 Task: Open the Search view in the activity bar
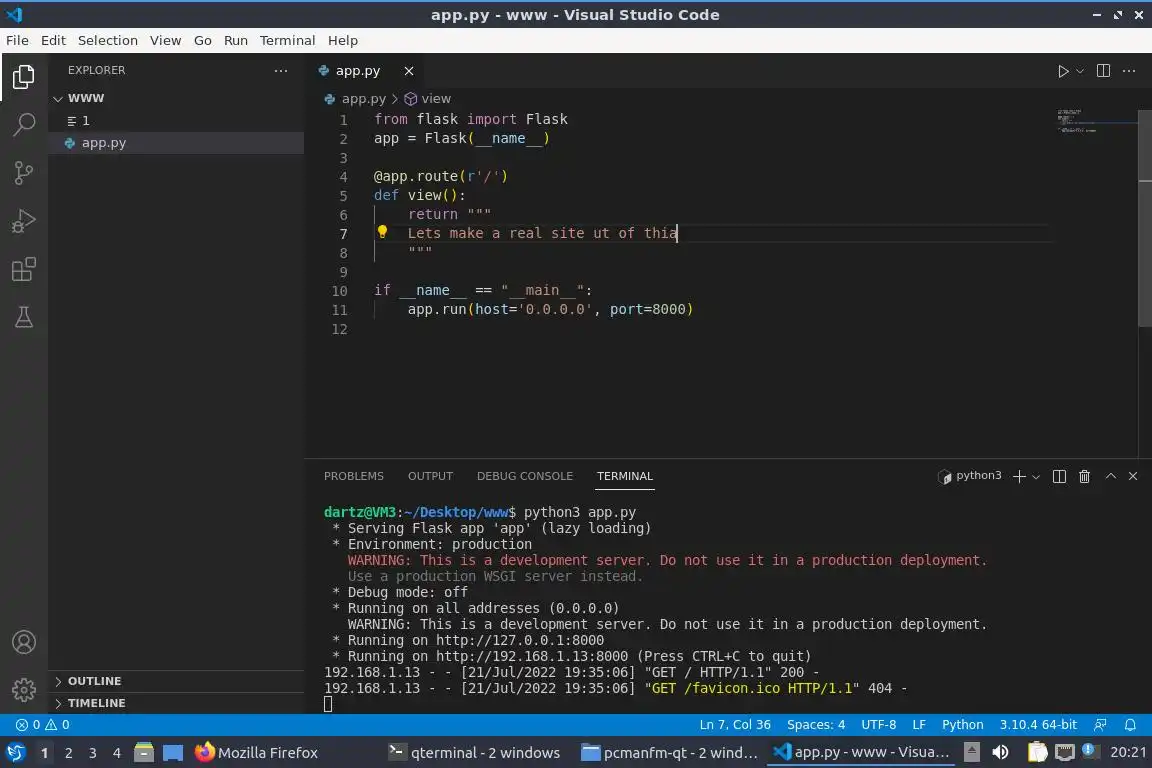(24, 124)
